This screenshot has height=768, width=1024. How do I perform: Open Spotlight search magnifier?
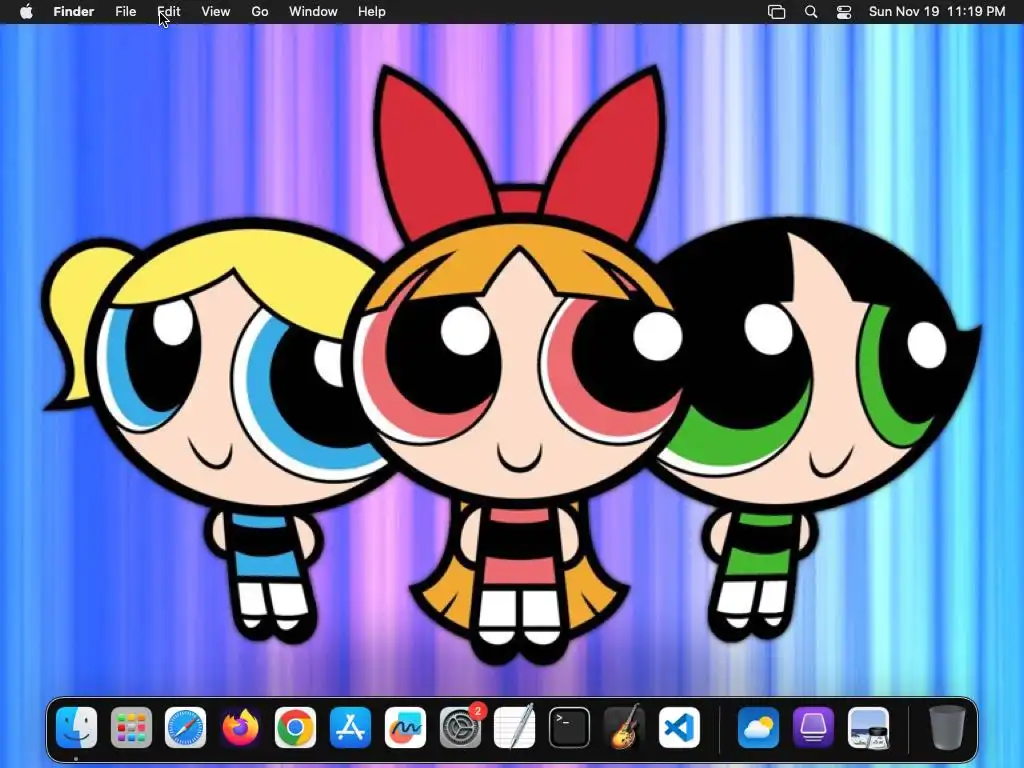click(811, 12)
